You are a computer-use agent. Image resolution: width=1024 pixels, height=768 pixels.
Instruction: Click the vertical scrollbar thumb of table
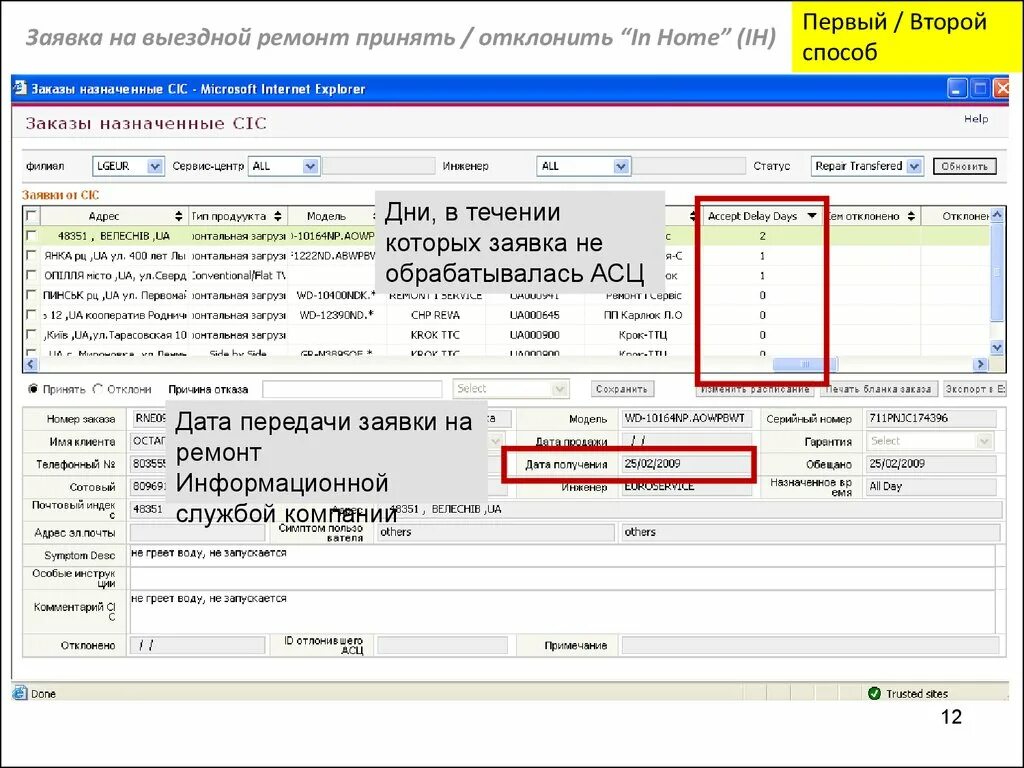coord(997,271)
